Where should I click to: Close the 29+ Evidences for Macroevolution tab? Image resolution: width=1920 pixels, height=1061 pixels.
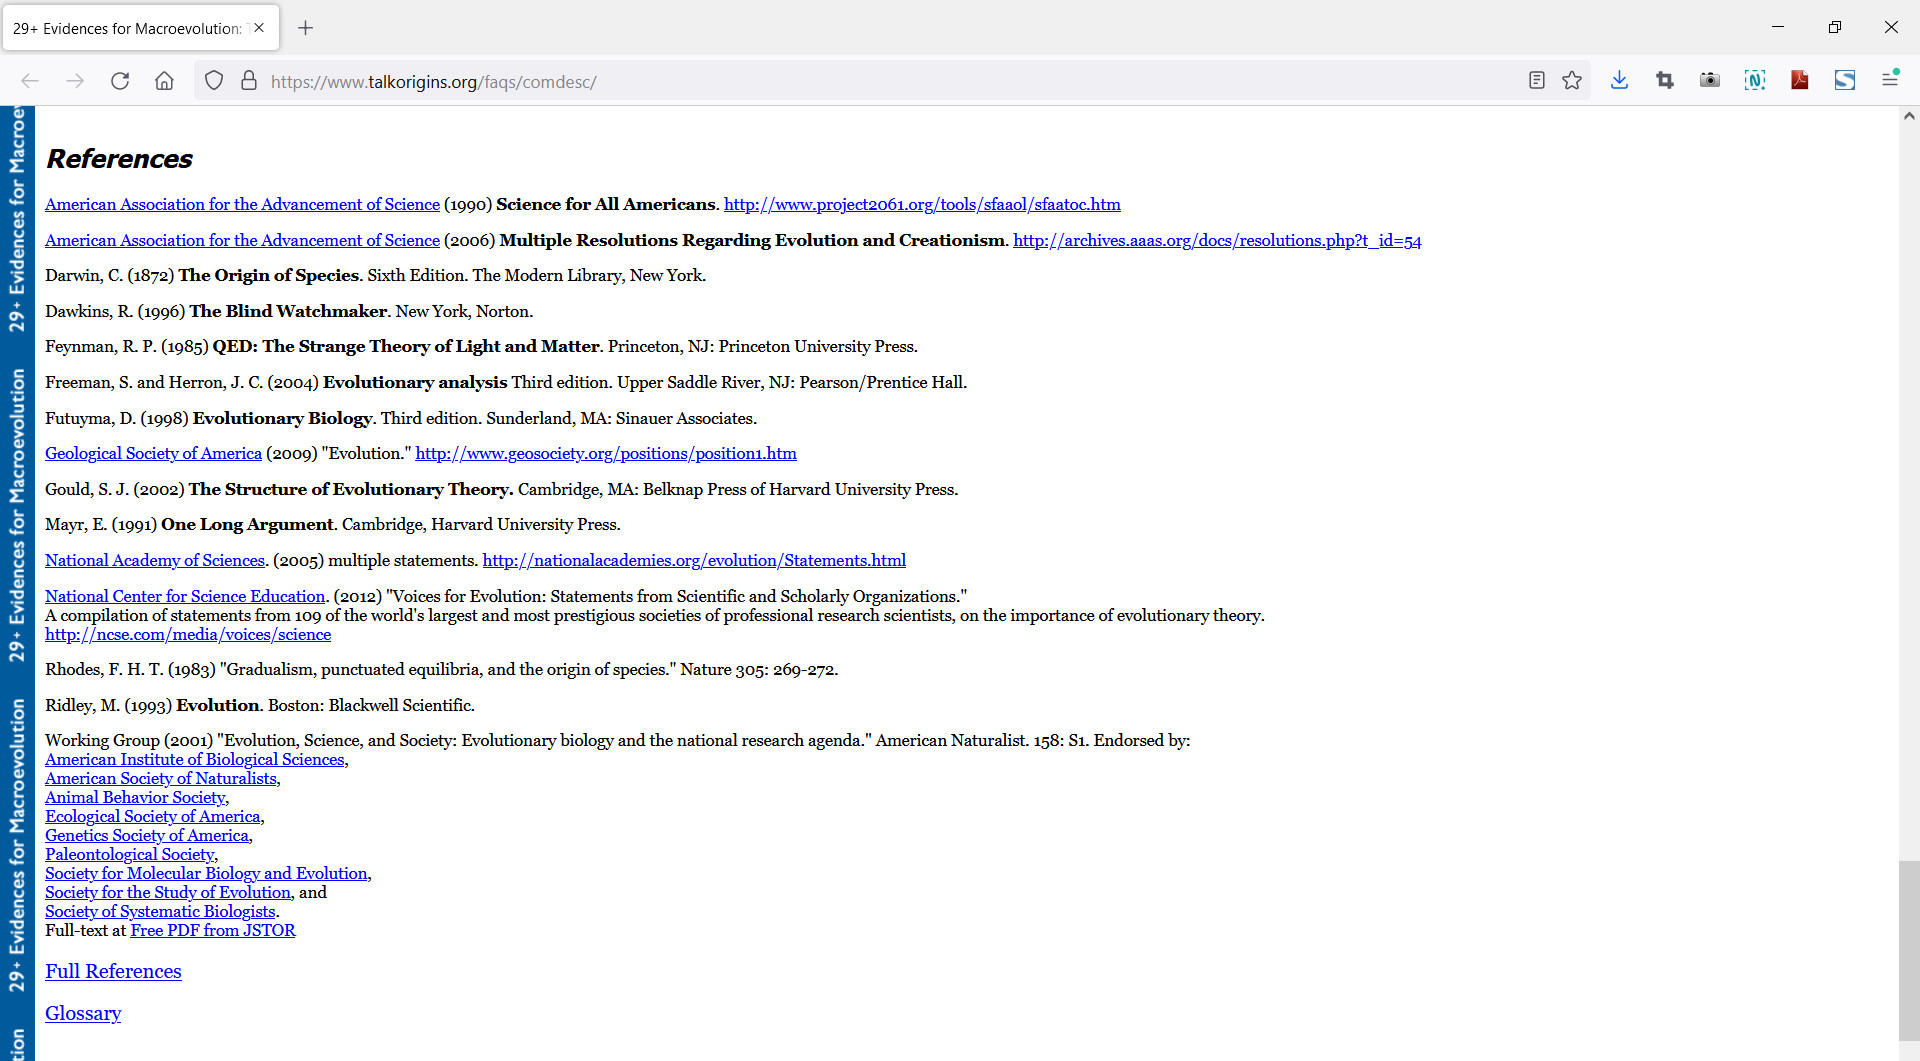point(259,28)
